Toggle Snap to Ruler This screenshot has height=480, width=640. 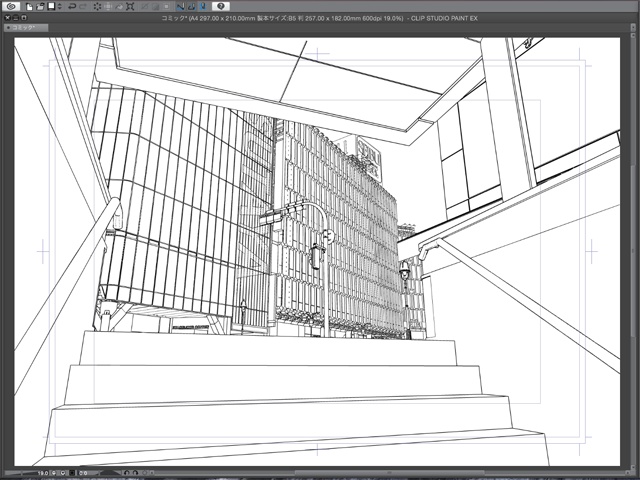[x=180, y=6]
